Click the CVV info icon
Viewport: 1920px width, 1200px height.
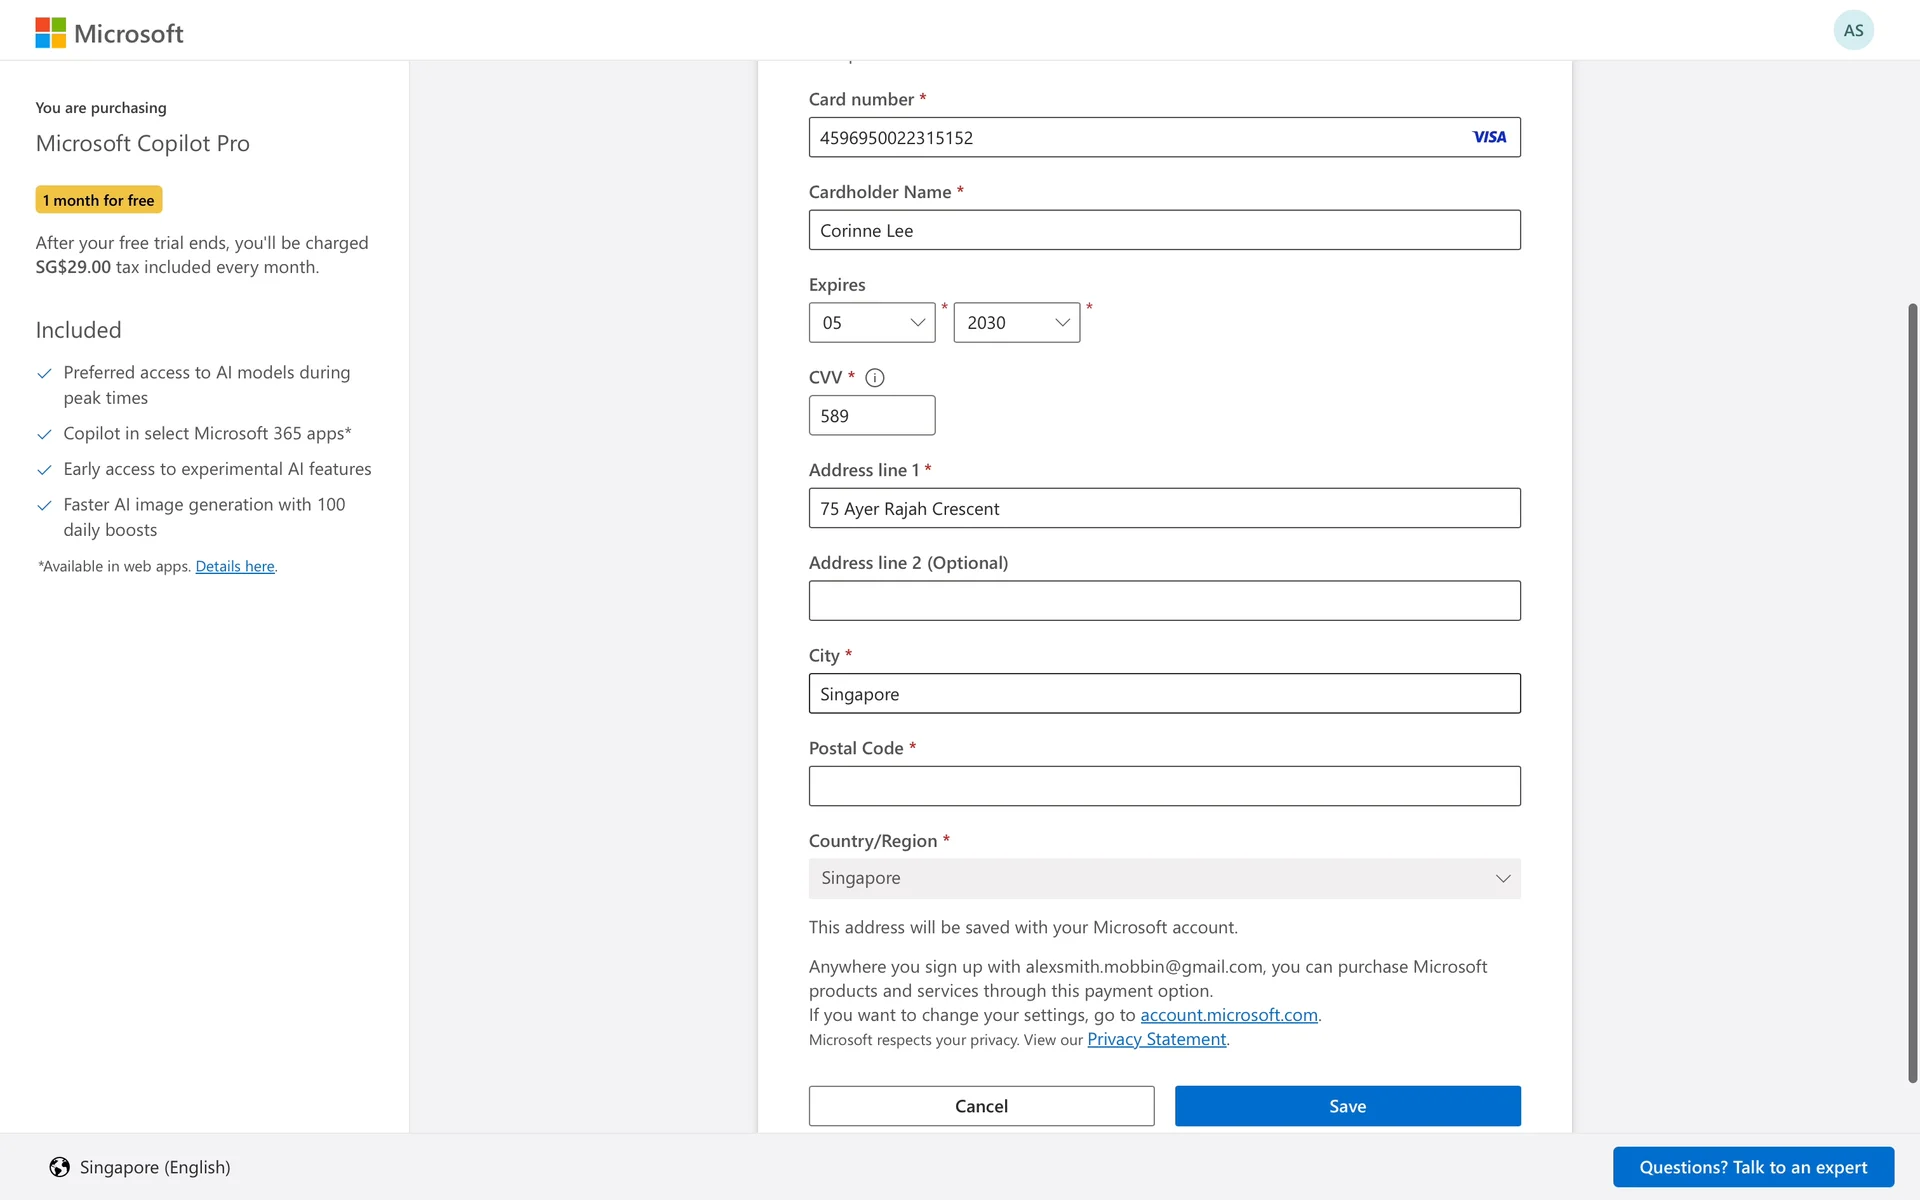point(875,378)
